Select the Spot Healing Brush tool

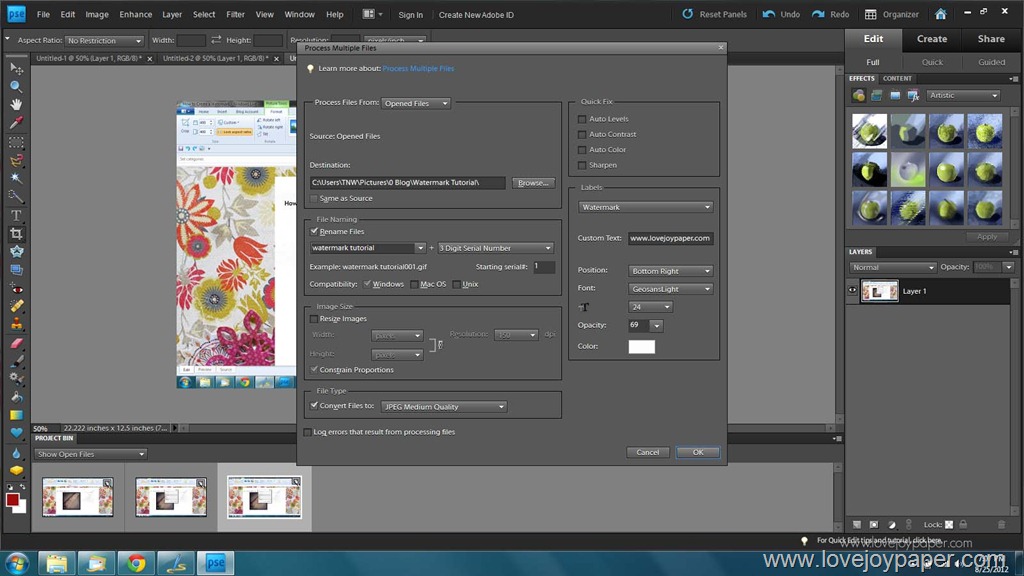tap(16, 306)
